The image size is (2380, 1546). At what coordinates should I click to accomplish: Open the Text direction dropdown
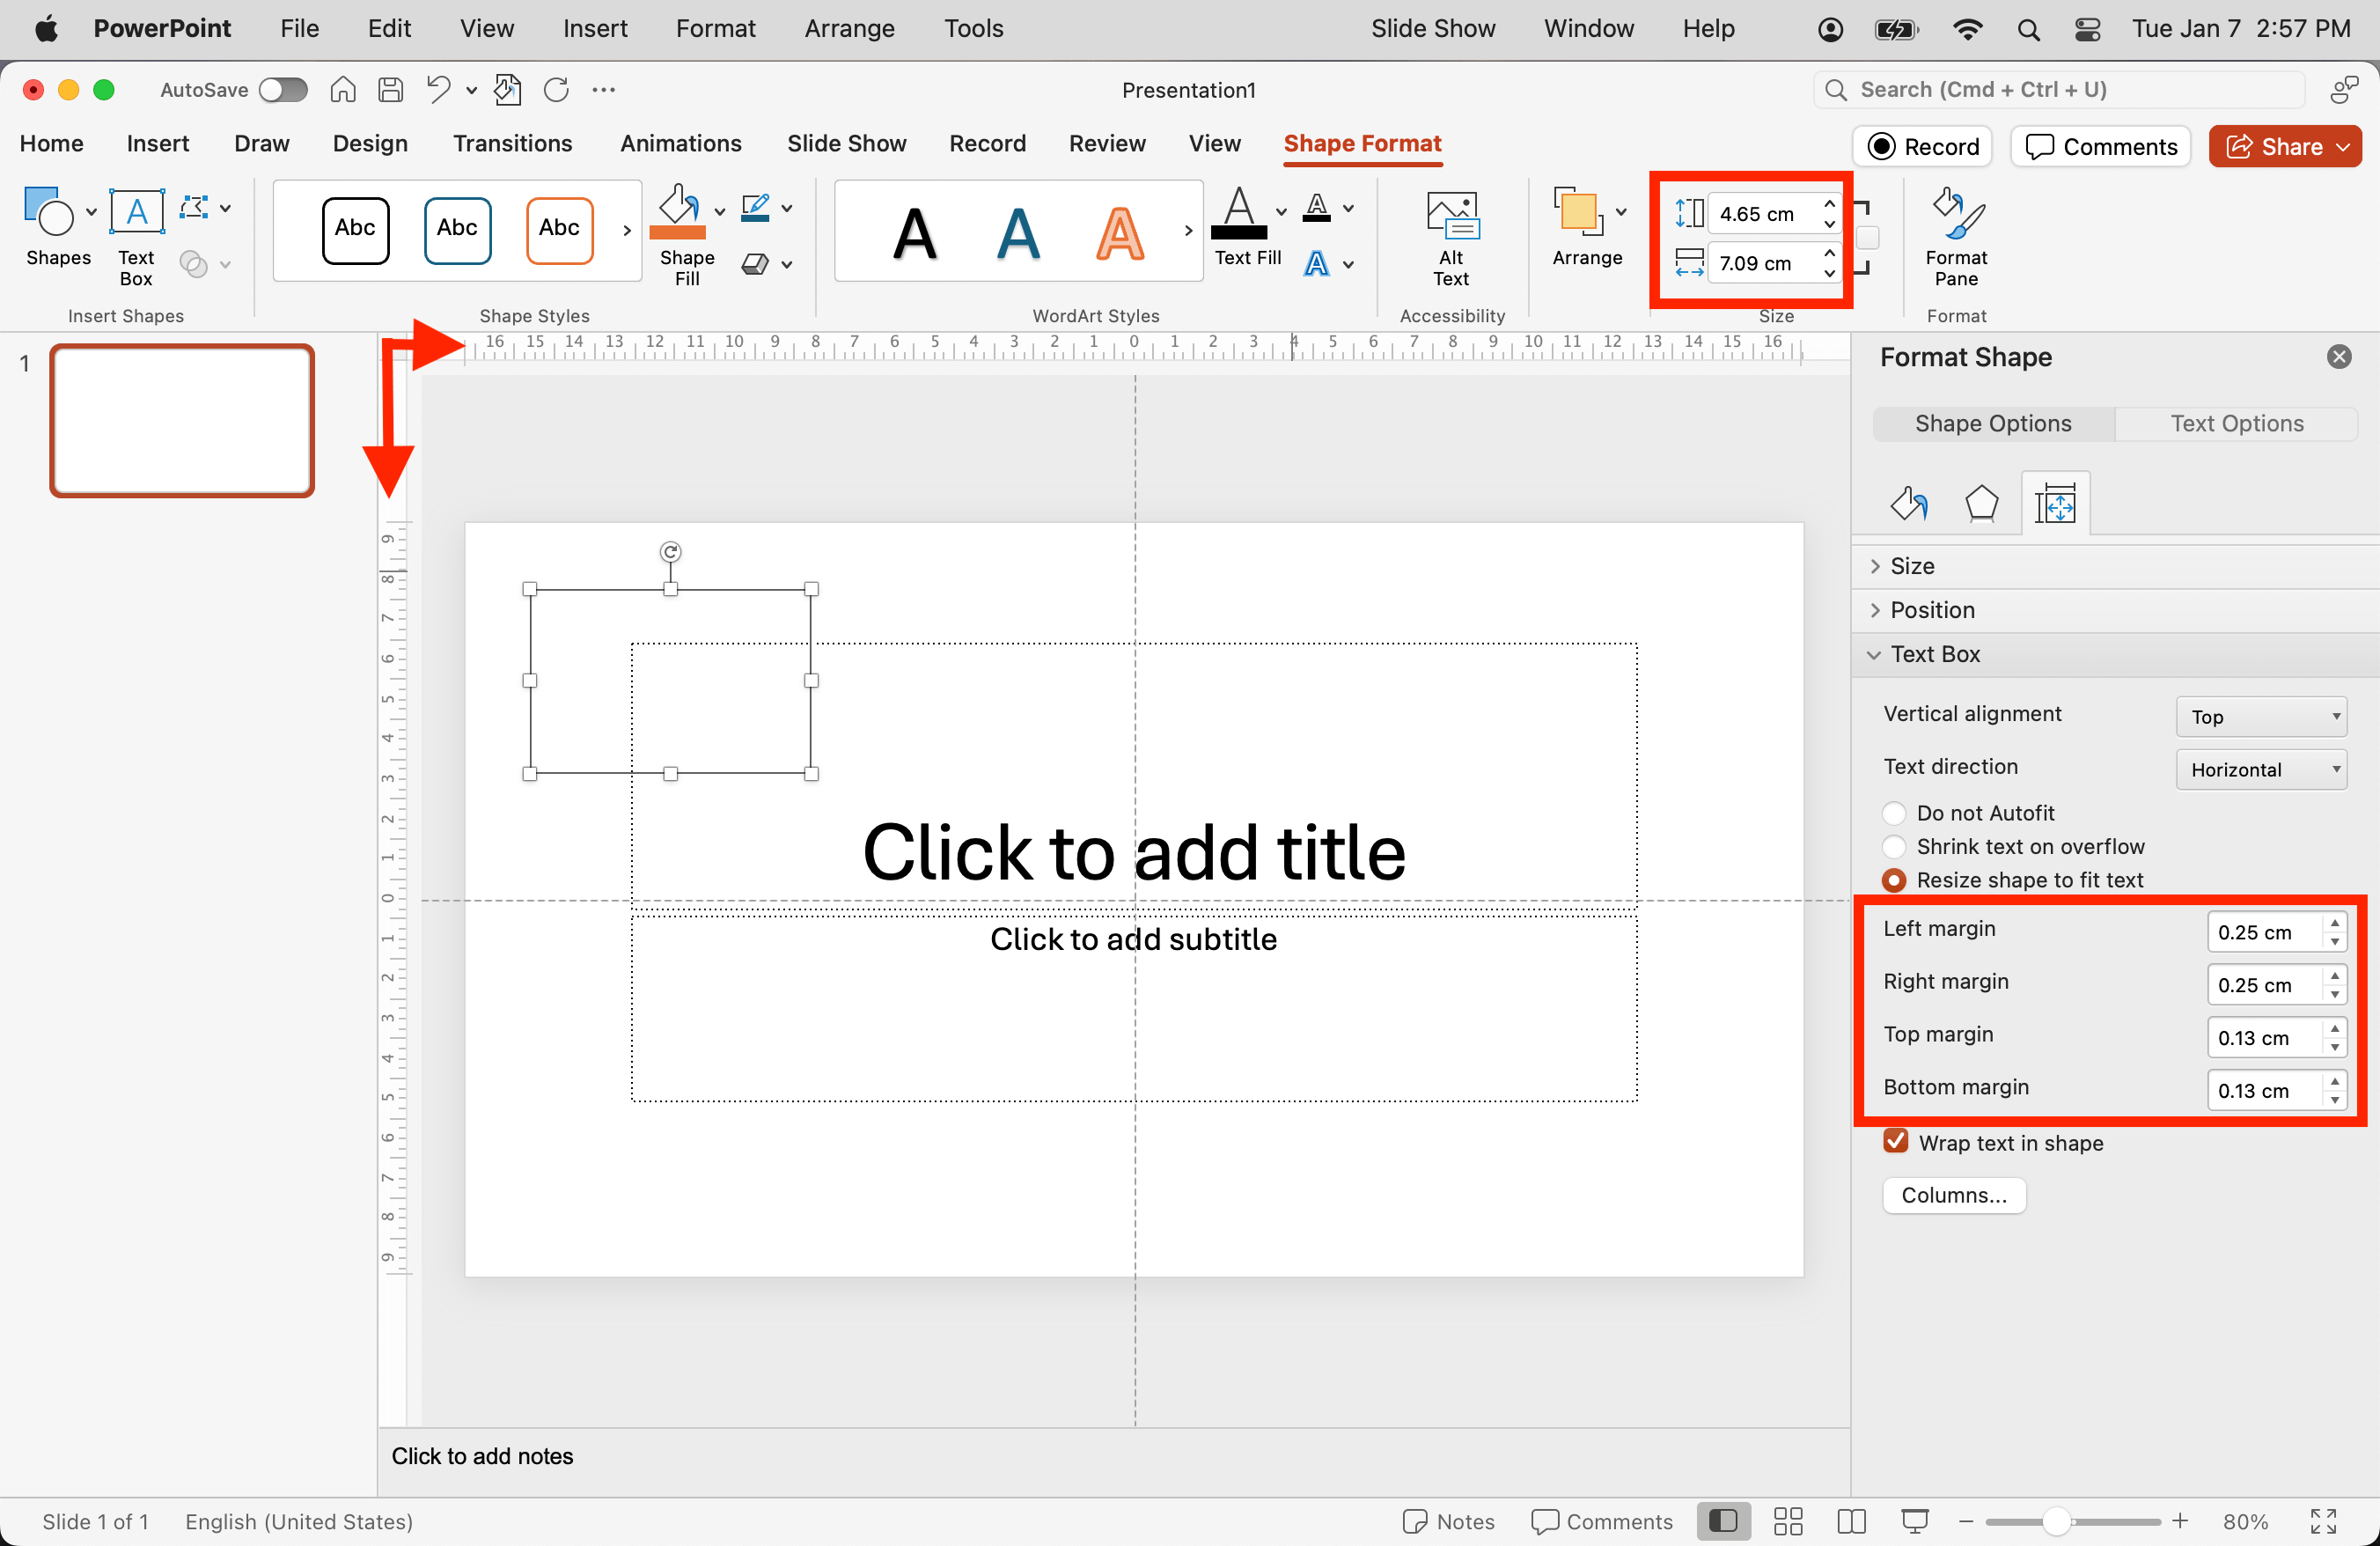(2261, 769)
